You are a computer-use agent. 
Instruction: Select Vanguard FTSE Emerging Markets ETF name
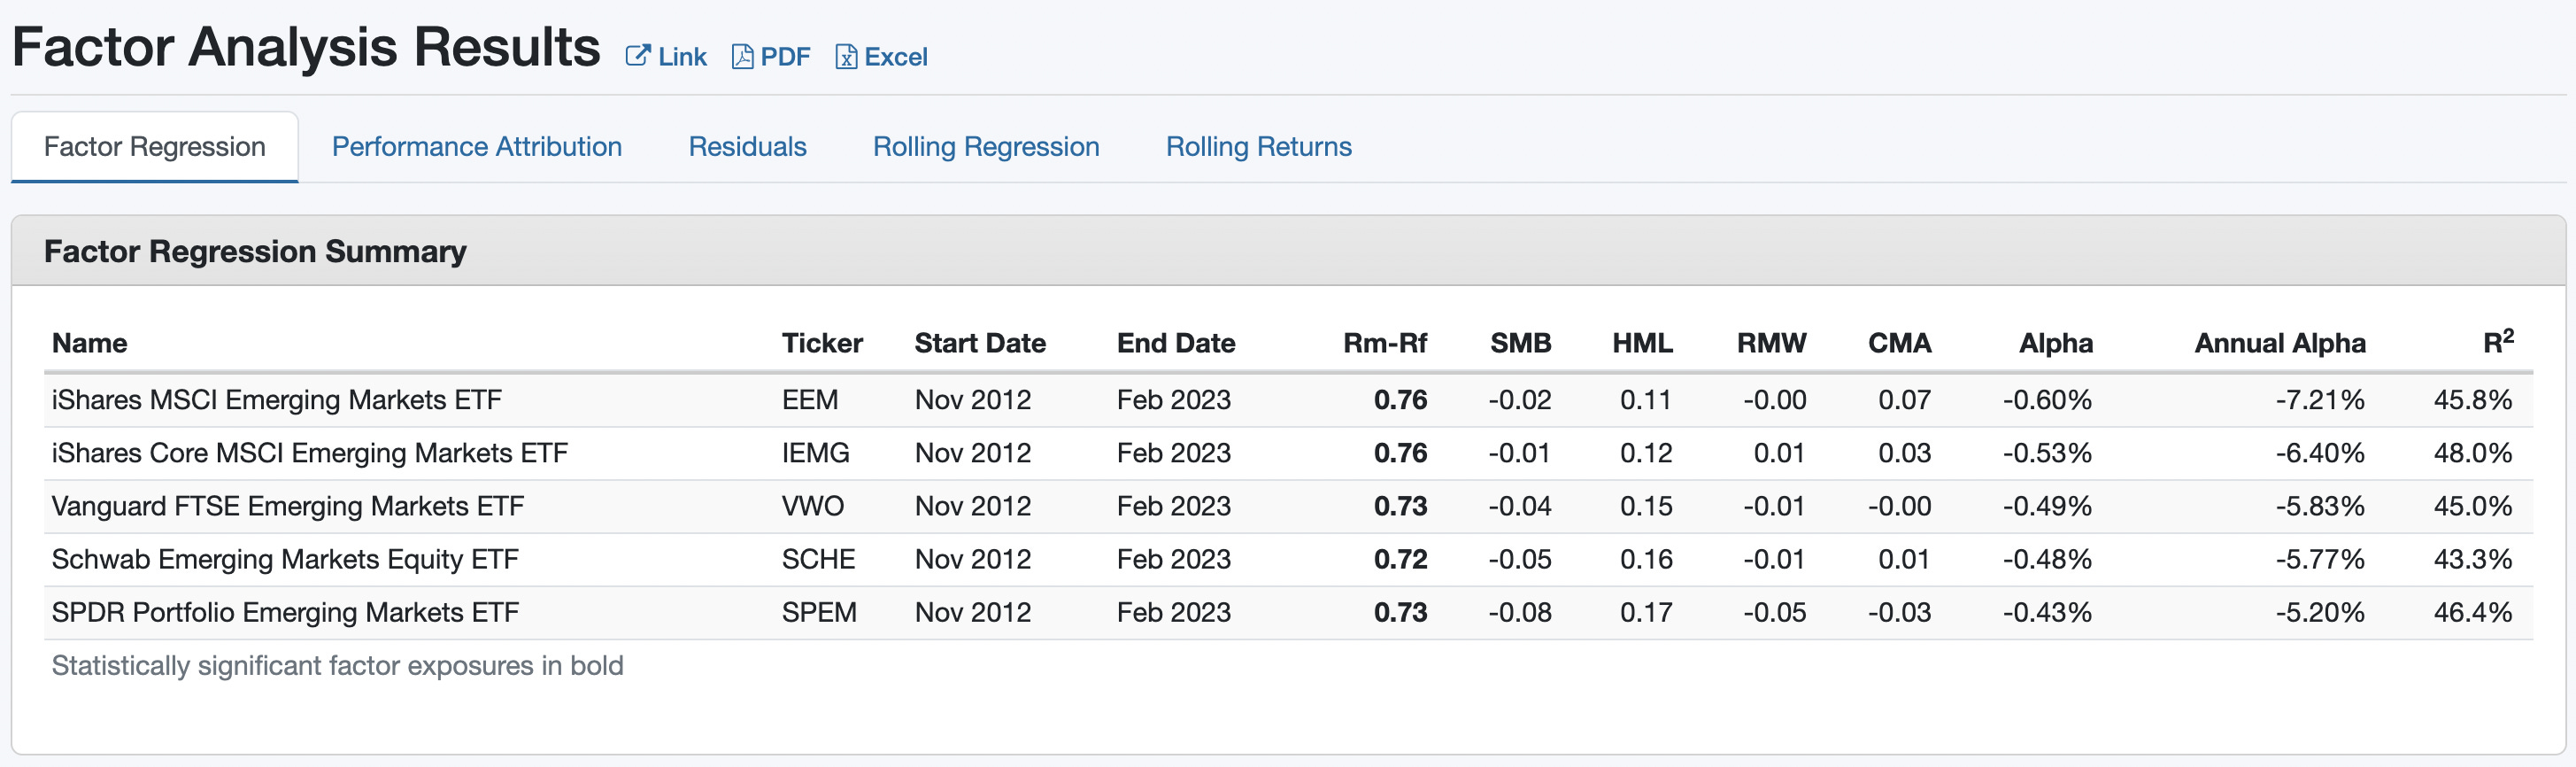point(288,506)
